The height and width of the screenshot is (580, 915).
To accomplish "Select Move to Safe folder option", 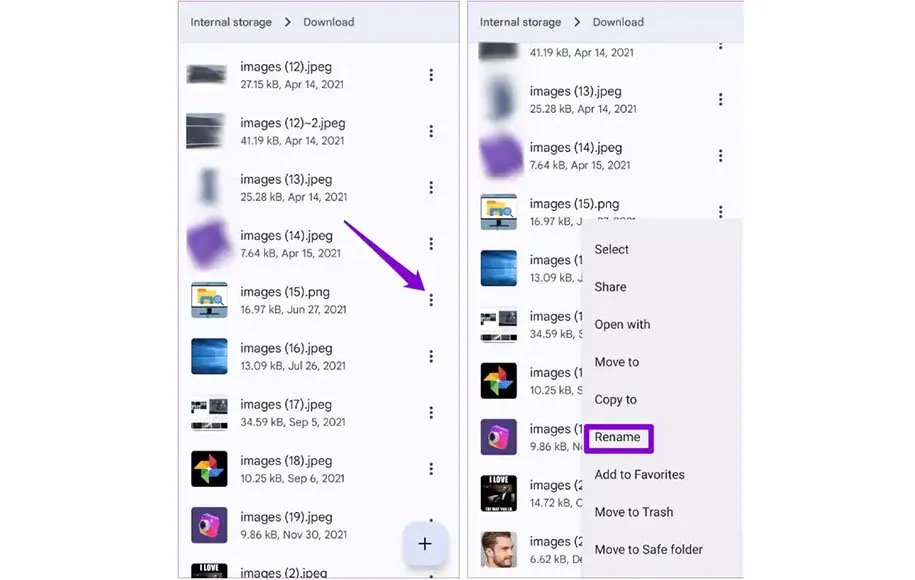I will [648, 549].
